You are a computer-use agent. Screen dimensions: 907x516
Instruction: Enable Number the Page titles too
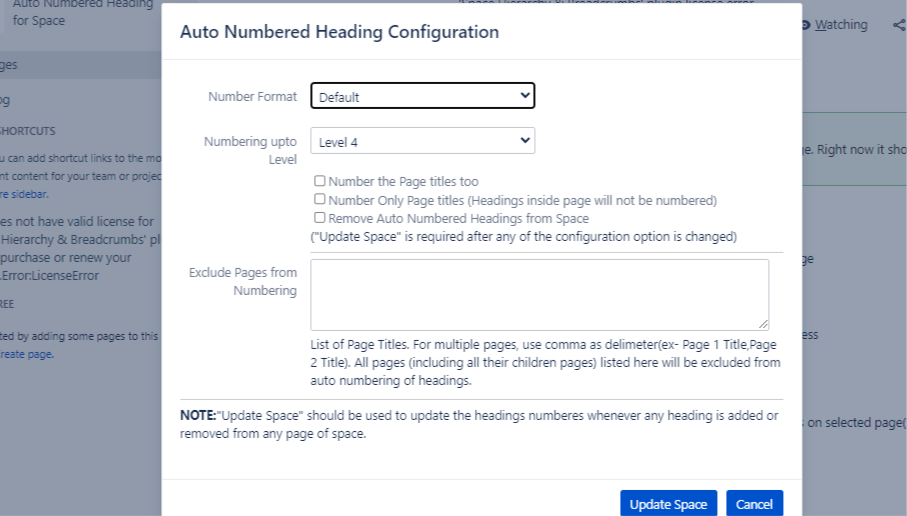point(320,181)
